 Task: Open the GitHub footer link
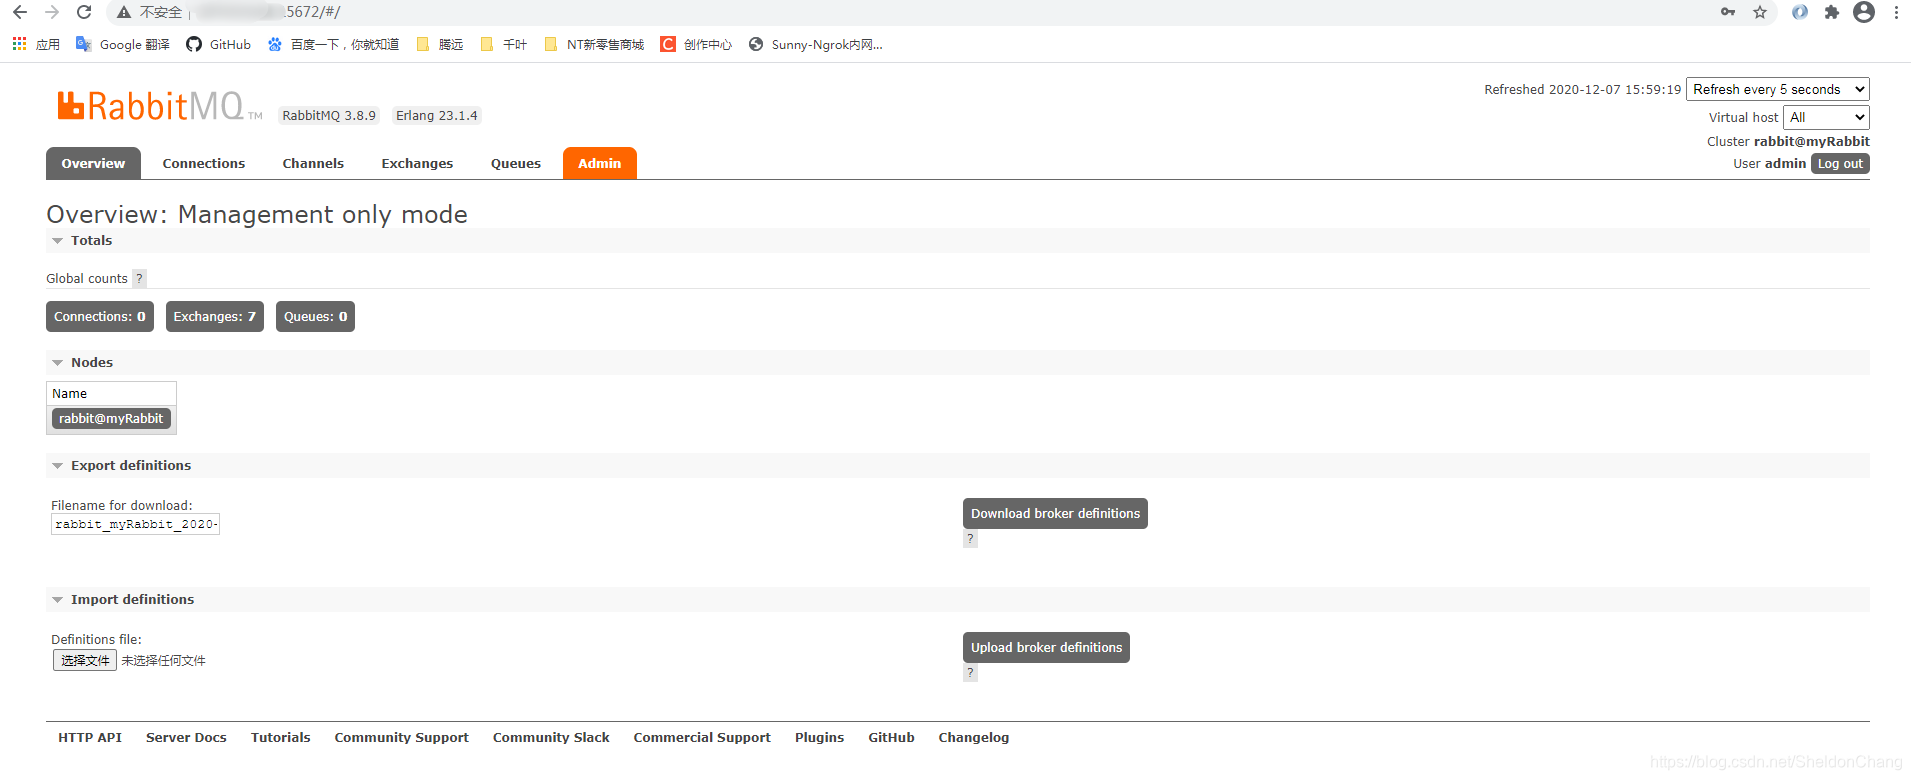point(892,738)
